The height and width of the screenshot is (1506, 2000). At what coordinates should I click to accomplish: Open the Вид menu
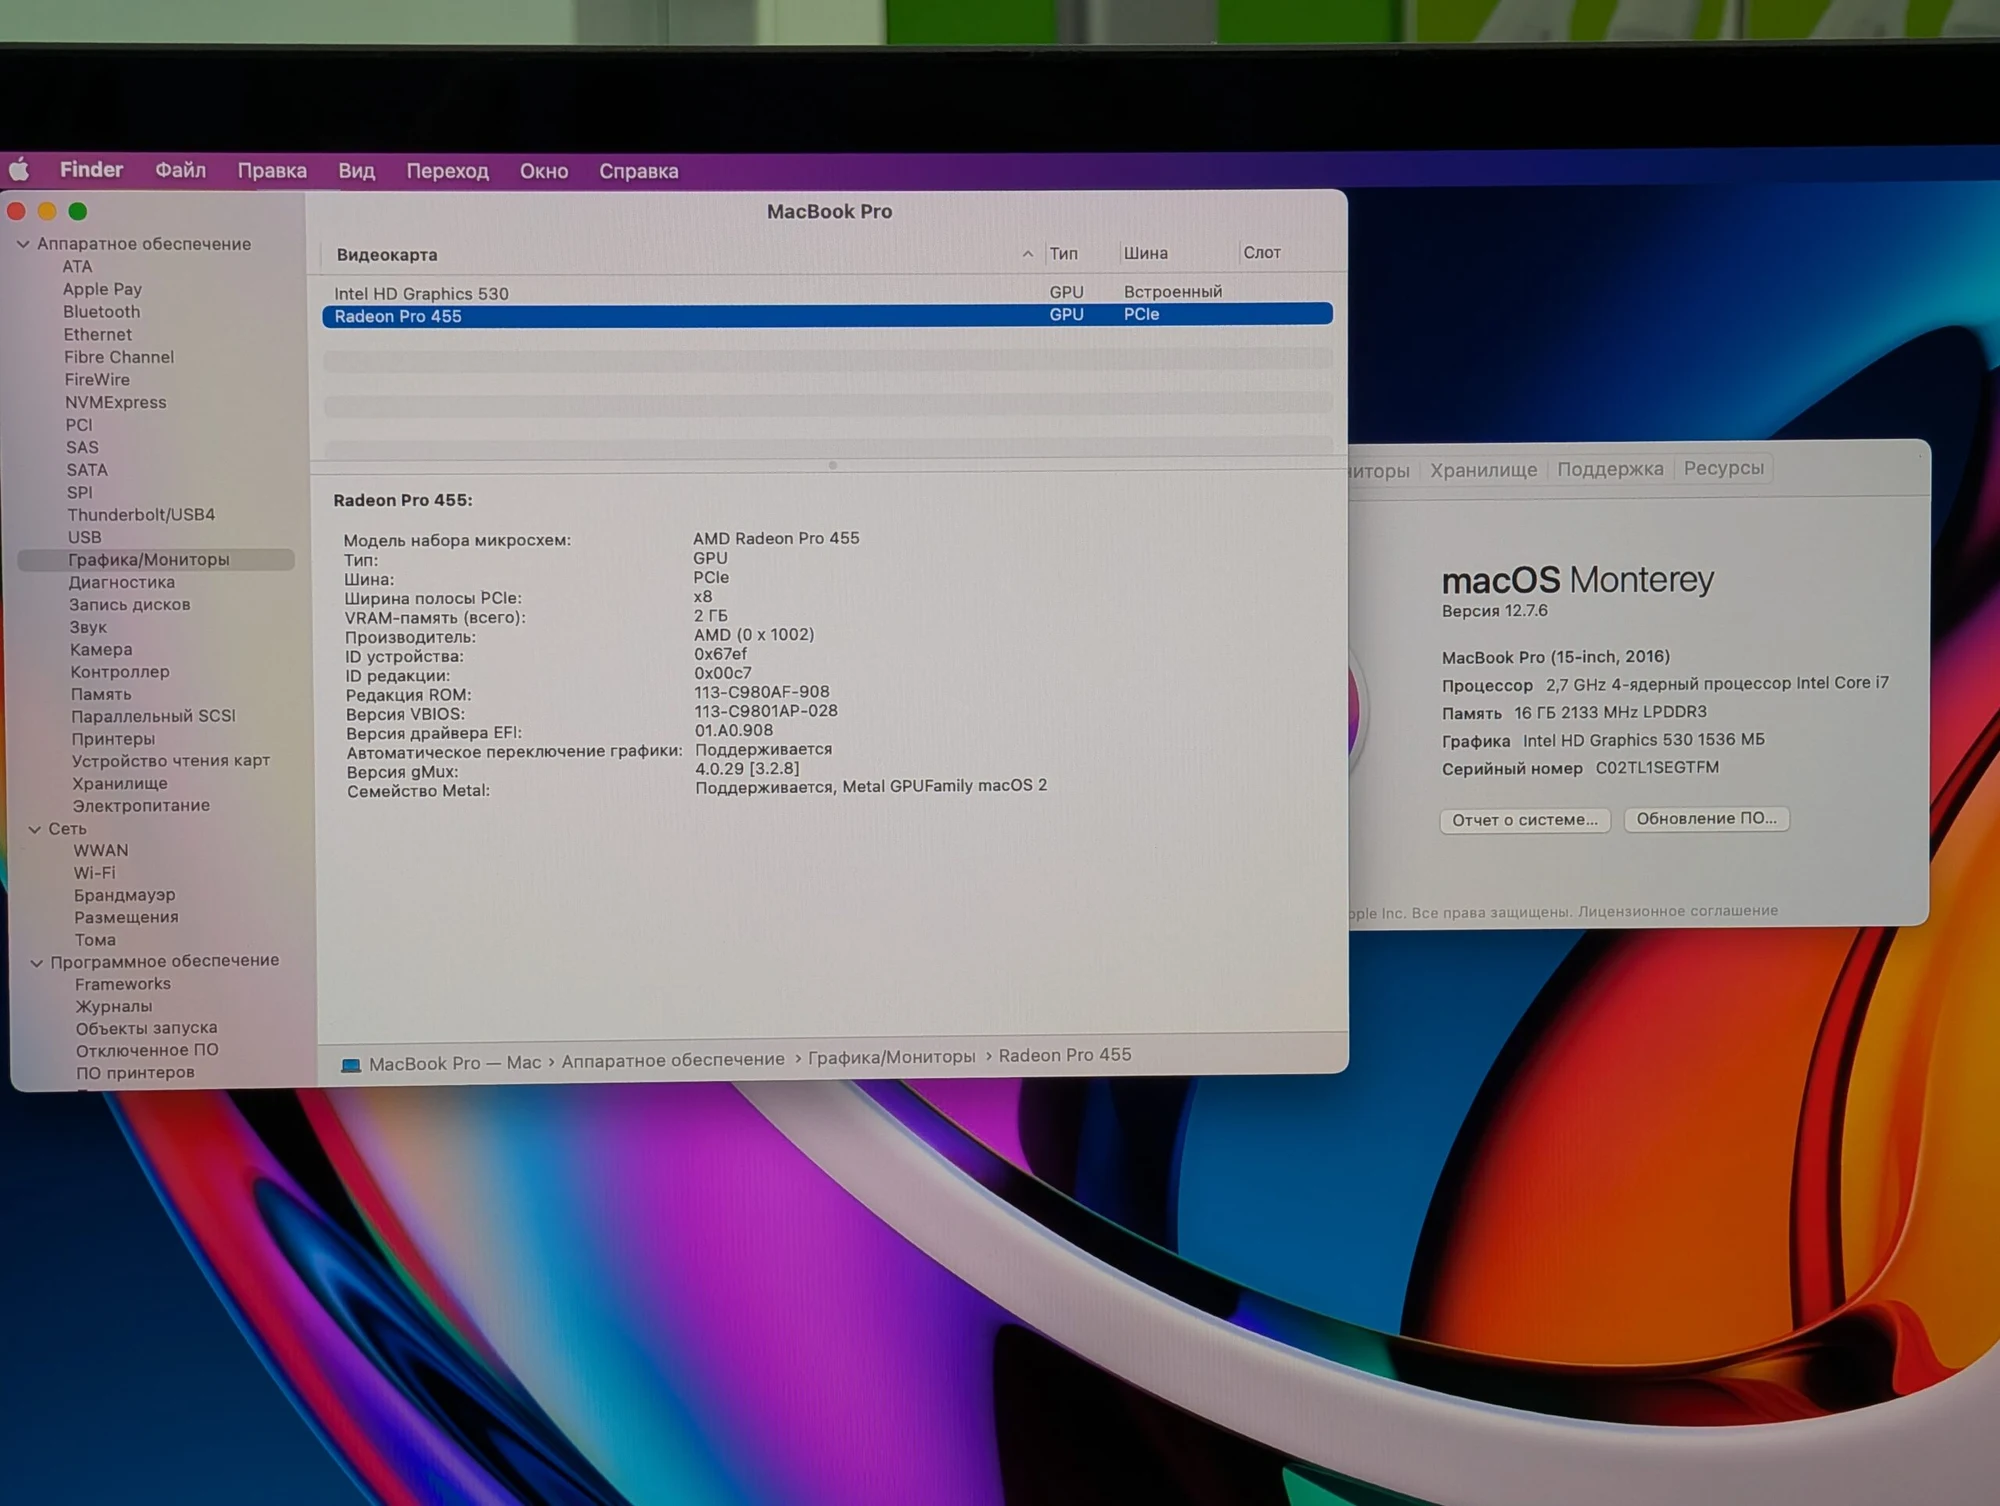tap(356, 171)
